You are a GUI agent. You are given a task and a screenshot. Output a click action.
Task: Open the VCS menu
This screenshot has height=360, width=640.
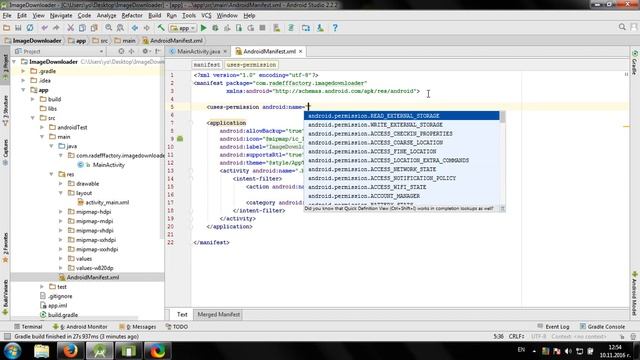tap(206, 16)
